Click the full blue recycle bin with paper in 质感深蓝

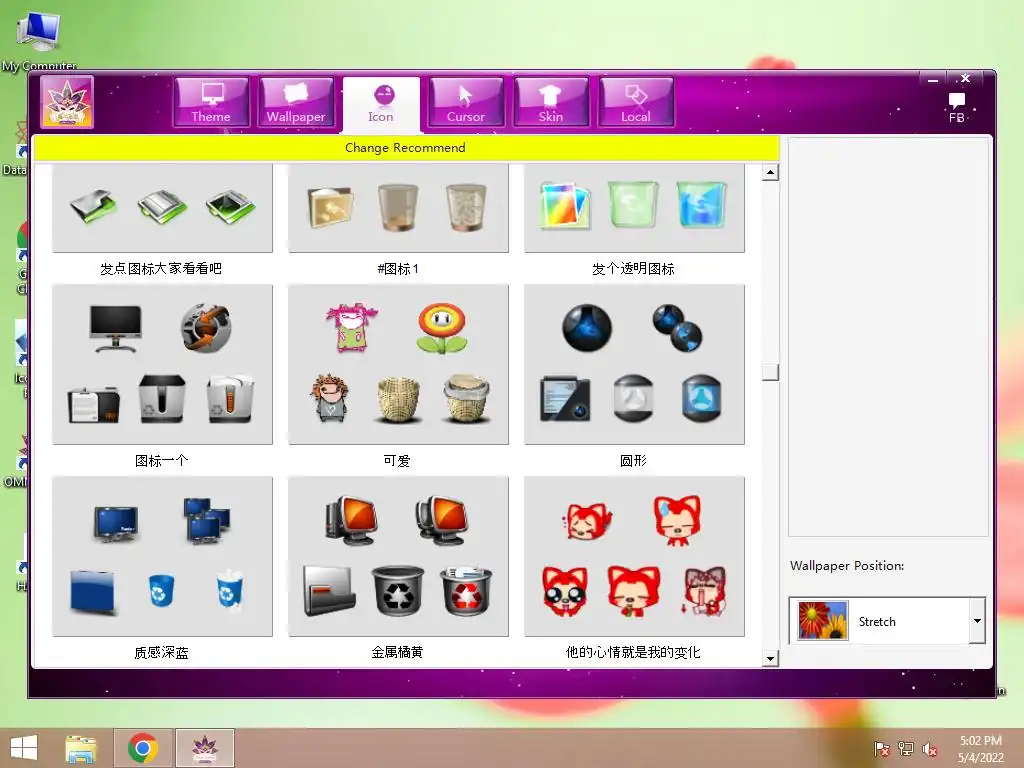(x=230, y=589)
